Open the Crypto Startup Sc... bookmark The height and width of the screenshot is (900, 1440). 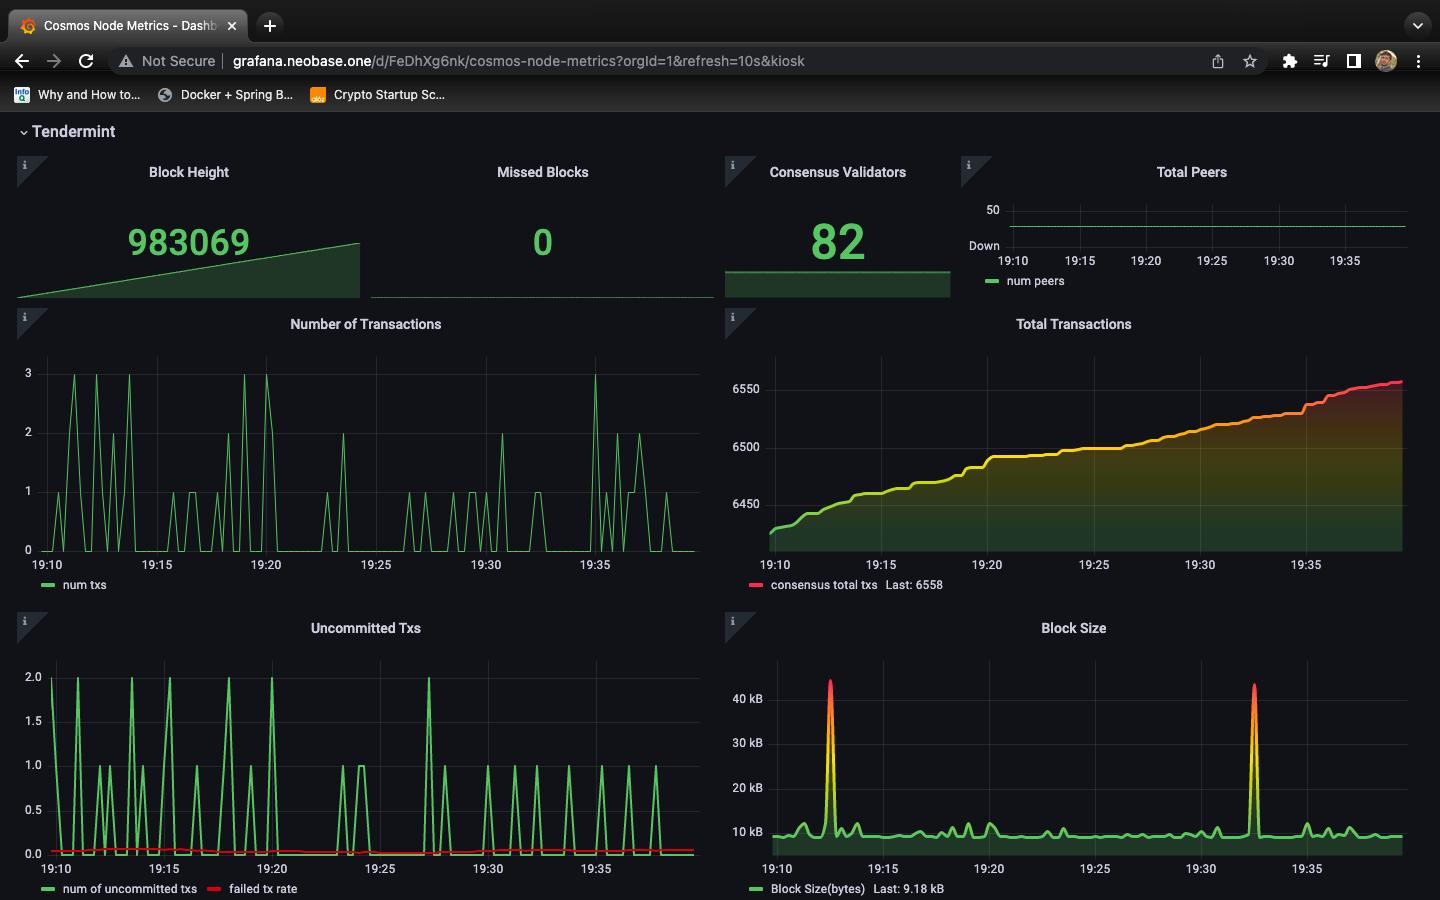click(x=378, y=95)
